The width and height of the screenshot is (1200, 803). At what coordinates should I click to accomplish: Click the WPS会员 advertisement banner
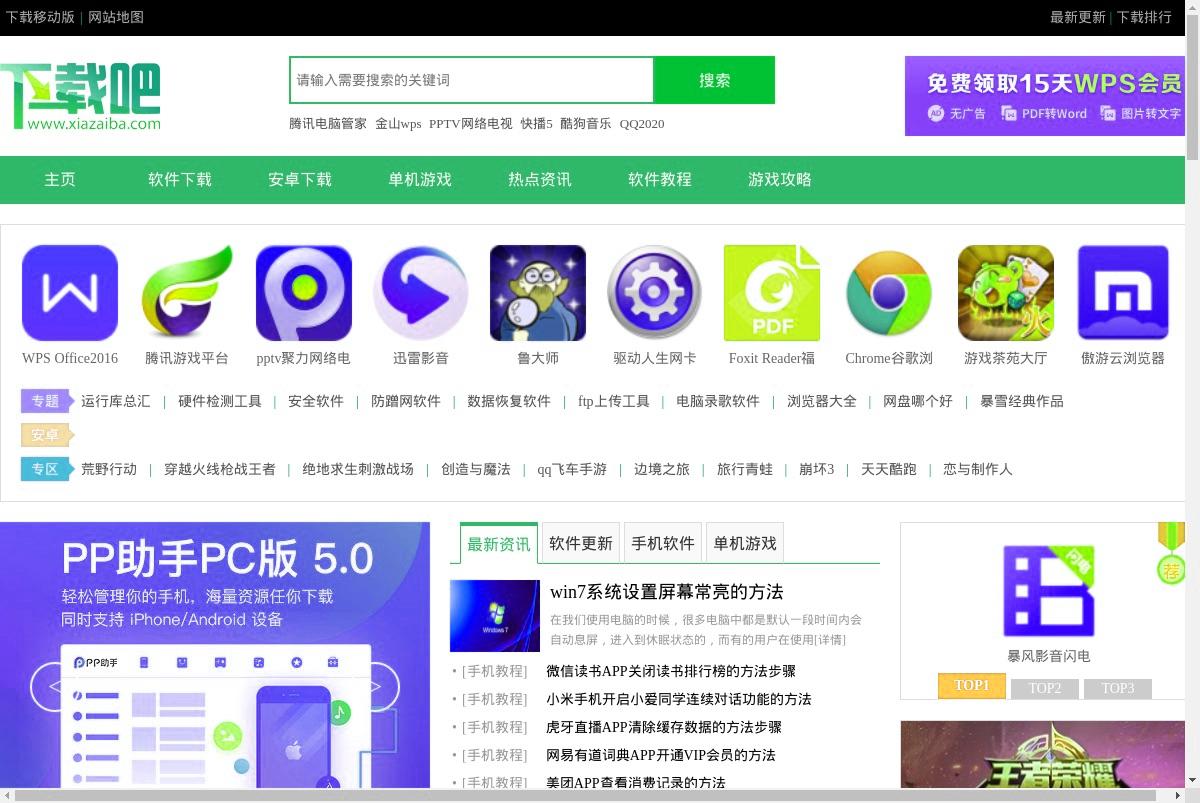(x=1045, y=96)
